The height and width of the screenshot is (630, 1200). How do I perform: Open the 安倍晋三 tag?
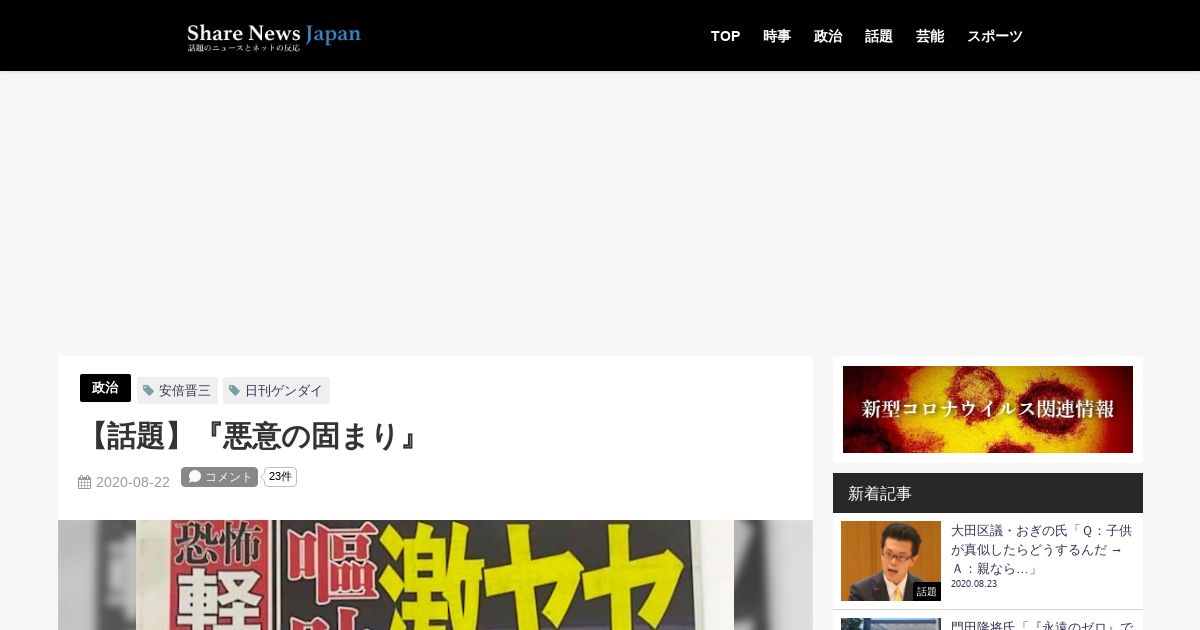coord(177,390)
